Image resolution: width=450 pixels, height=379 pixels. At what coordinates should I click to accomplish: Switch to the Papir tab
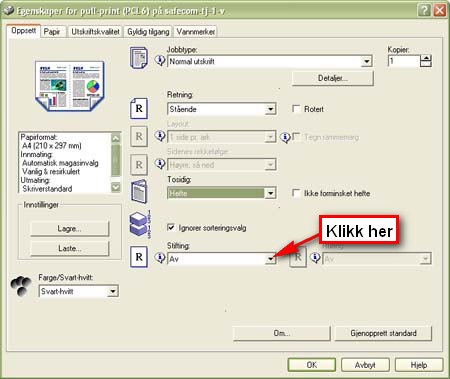coord(52,32)
